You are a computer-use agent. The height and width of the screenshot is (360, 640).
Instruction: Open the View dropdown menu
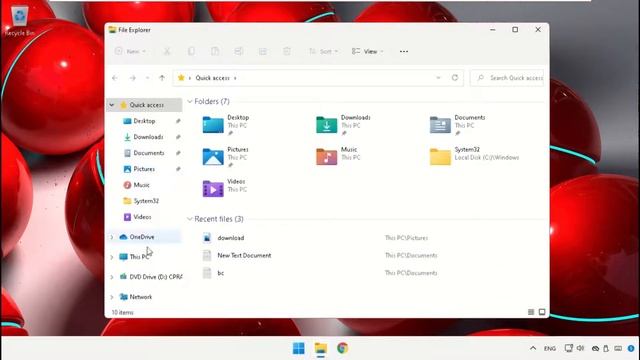pos(367,51)
